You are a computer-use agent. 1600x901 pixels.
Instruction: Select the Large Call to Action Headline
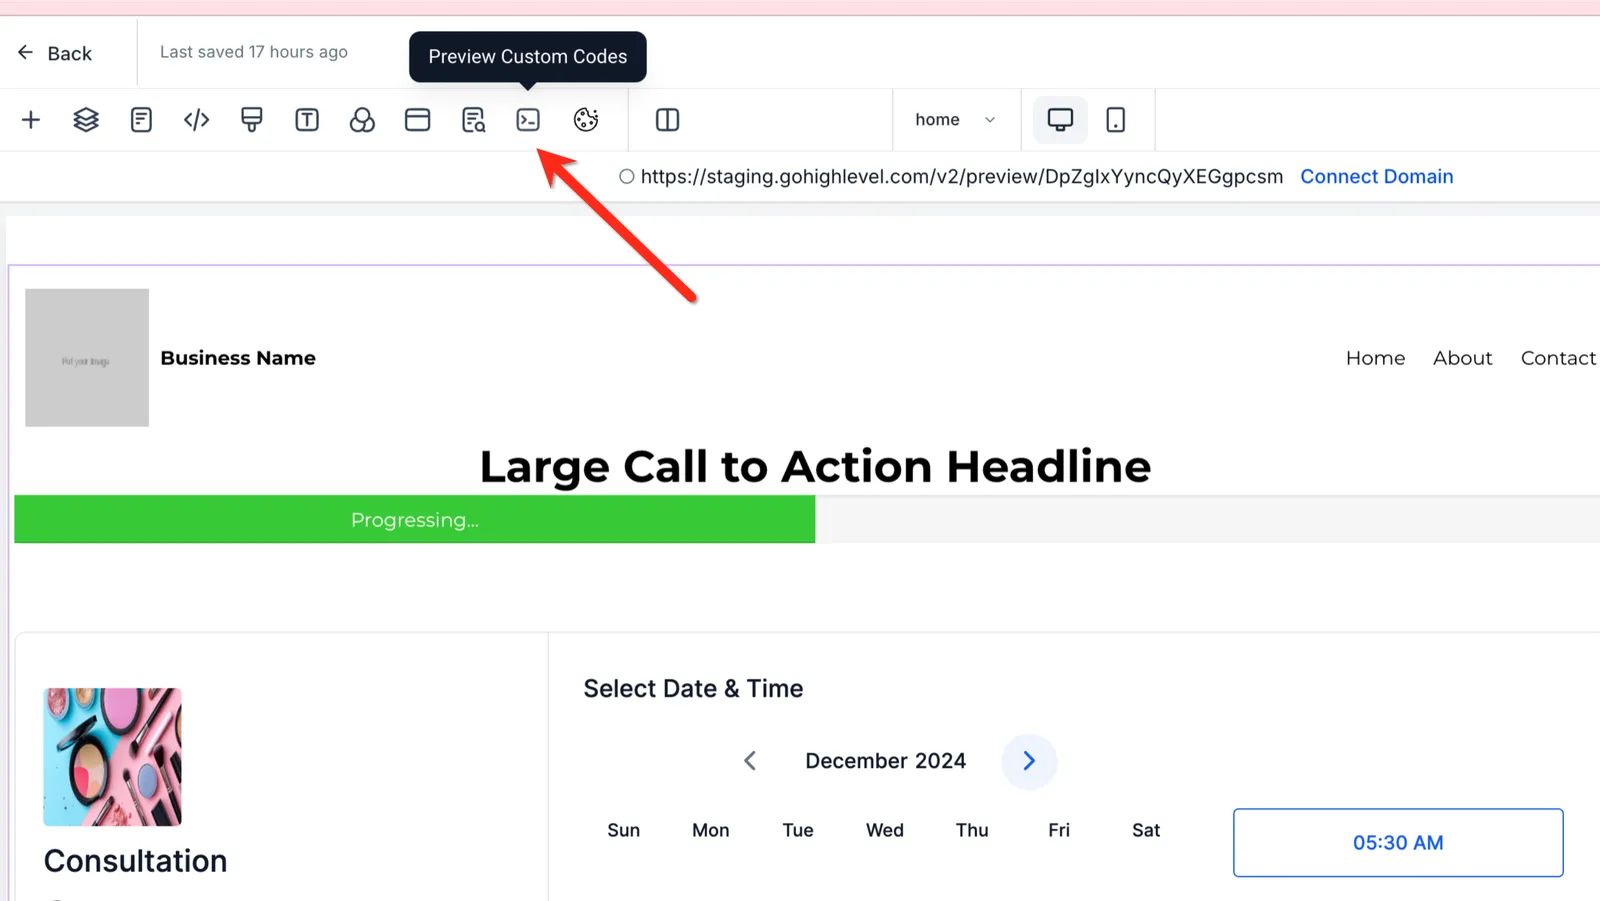(x=815, y=467)
